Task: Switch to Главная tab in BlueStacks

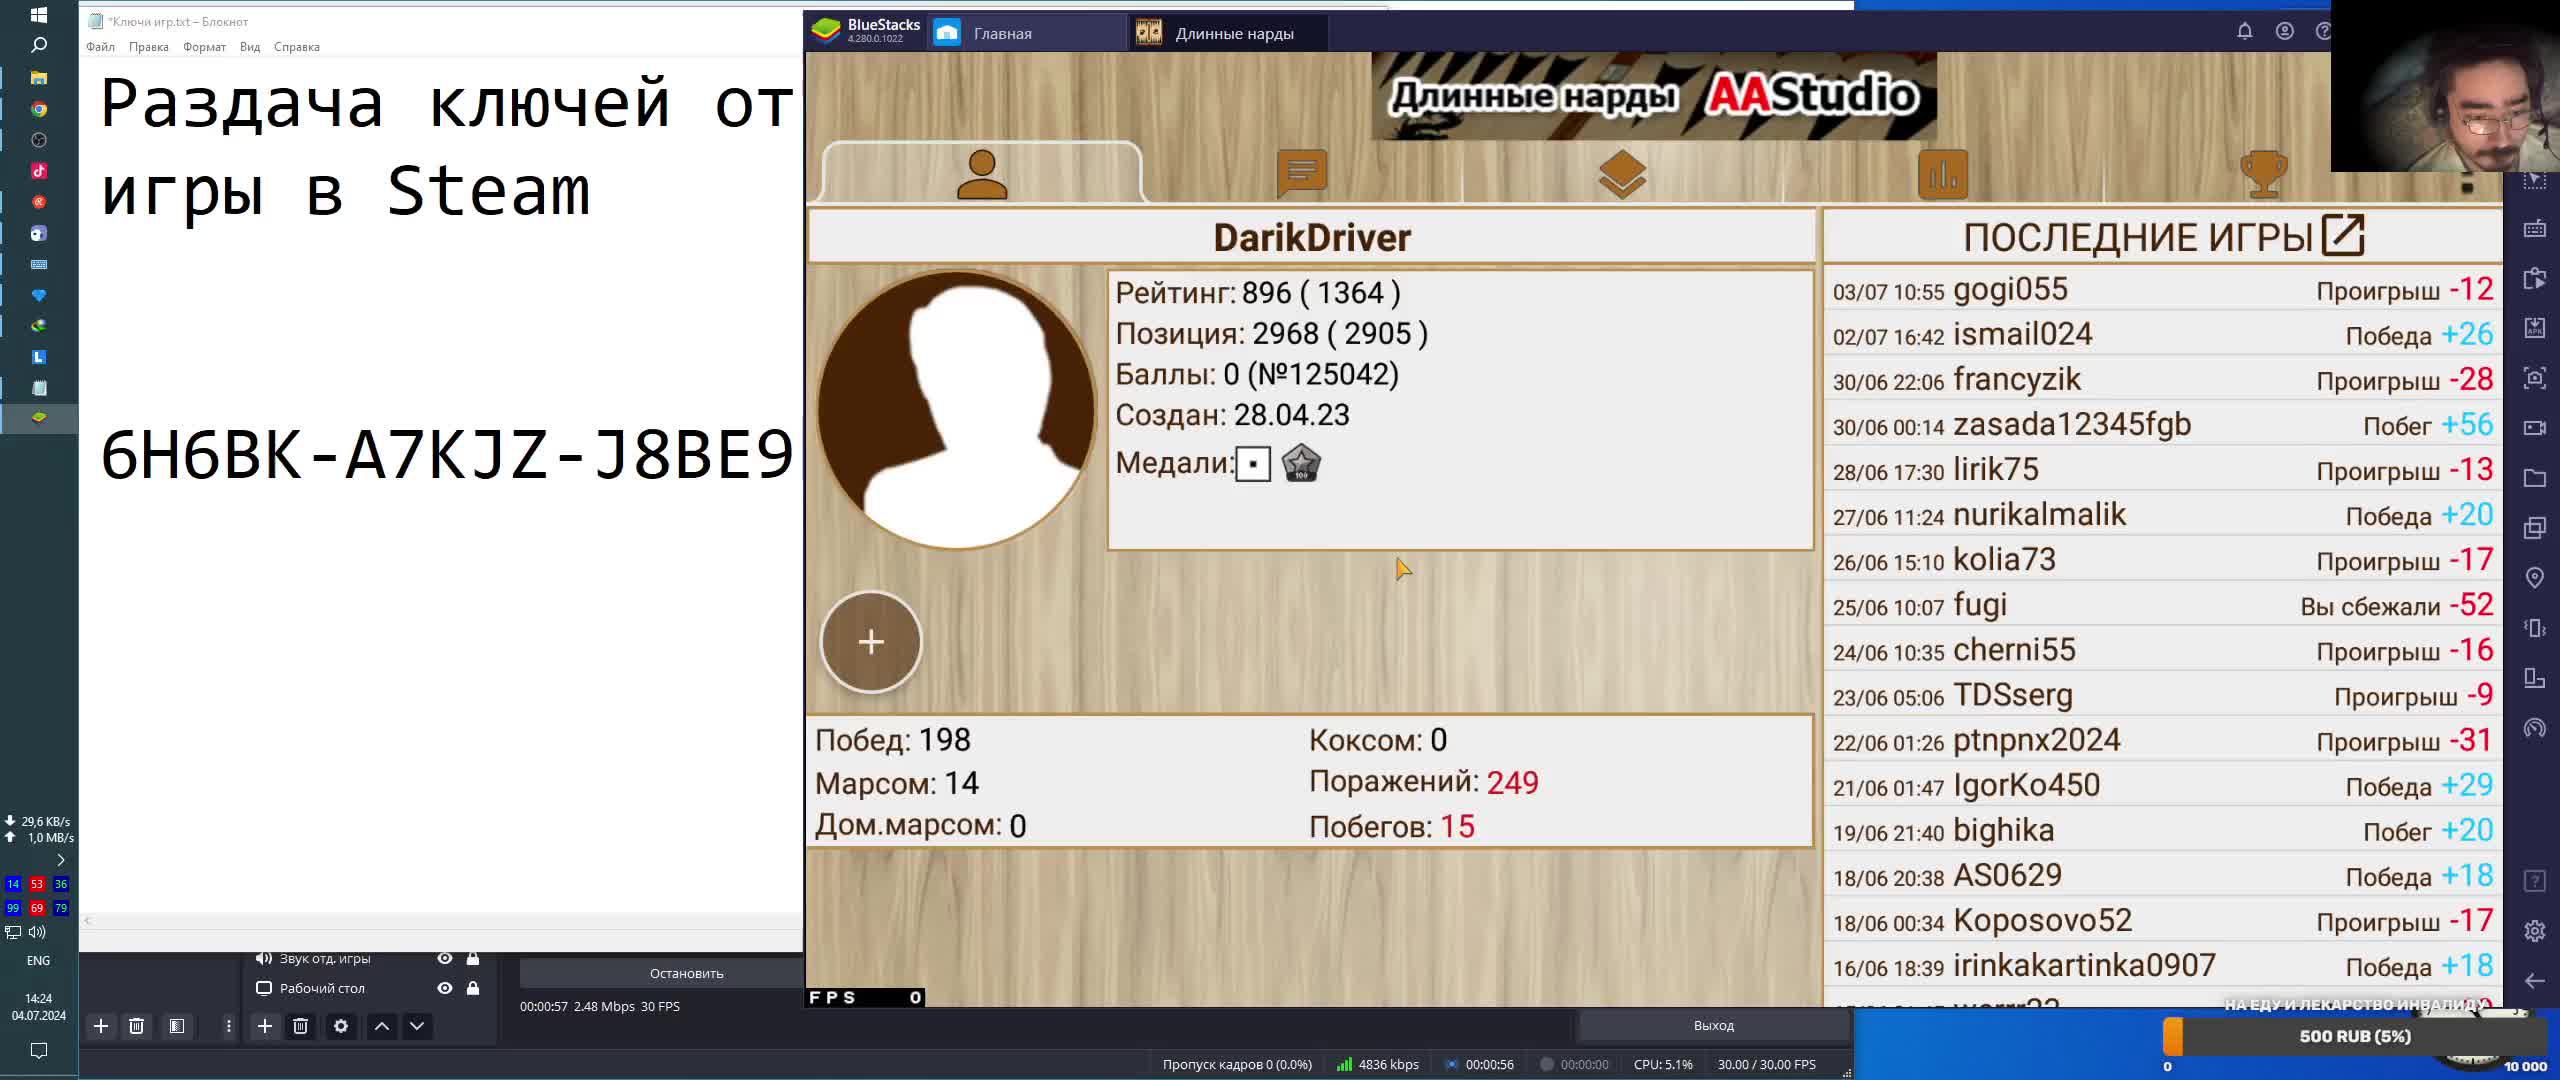Action: pos(1002,33)
